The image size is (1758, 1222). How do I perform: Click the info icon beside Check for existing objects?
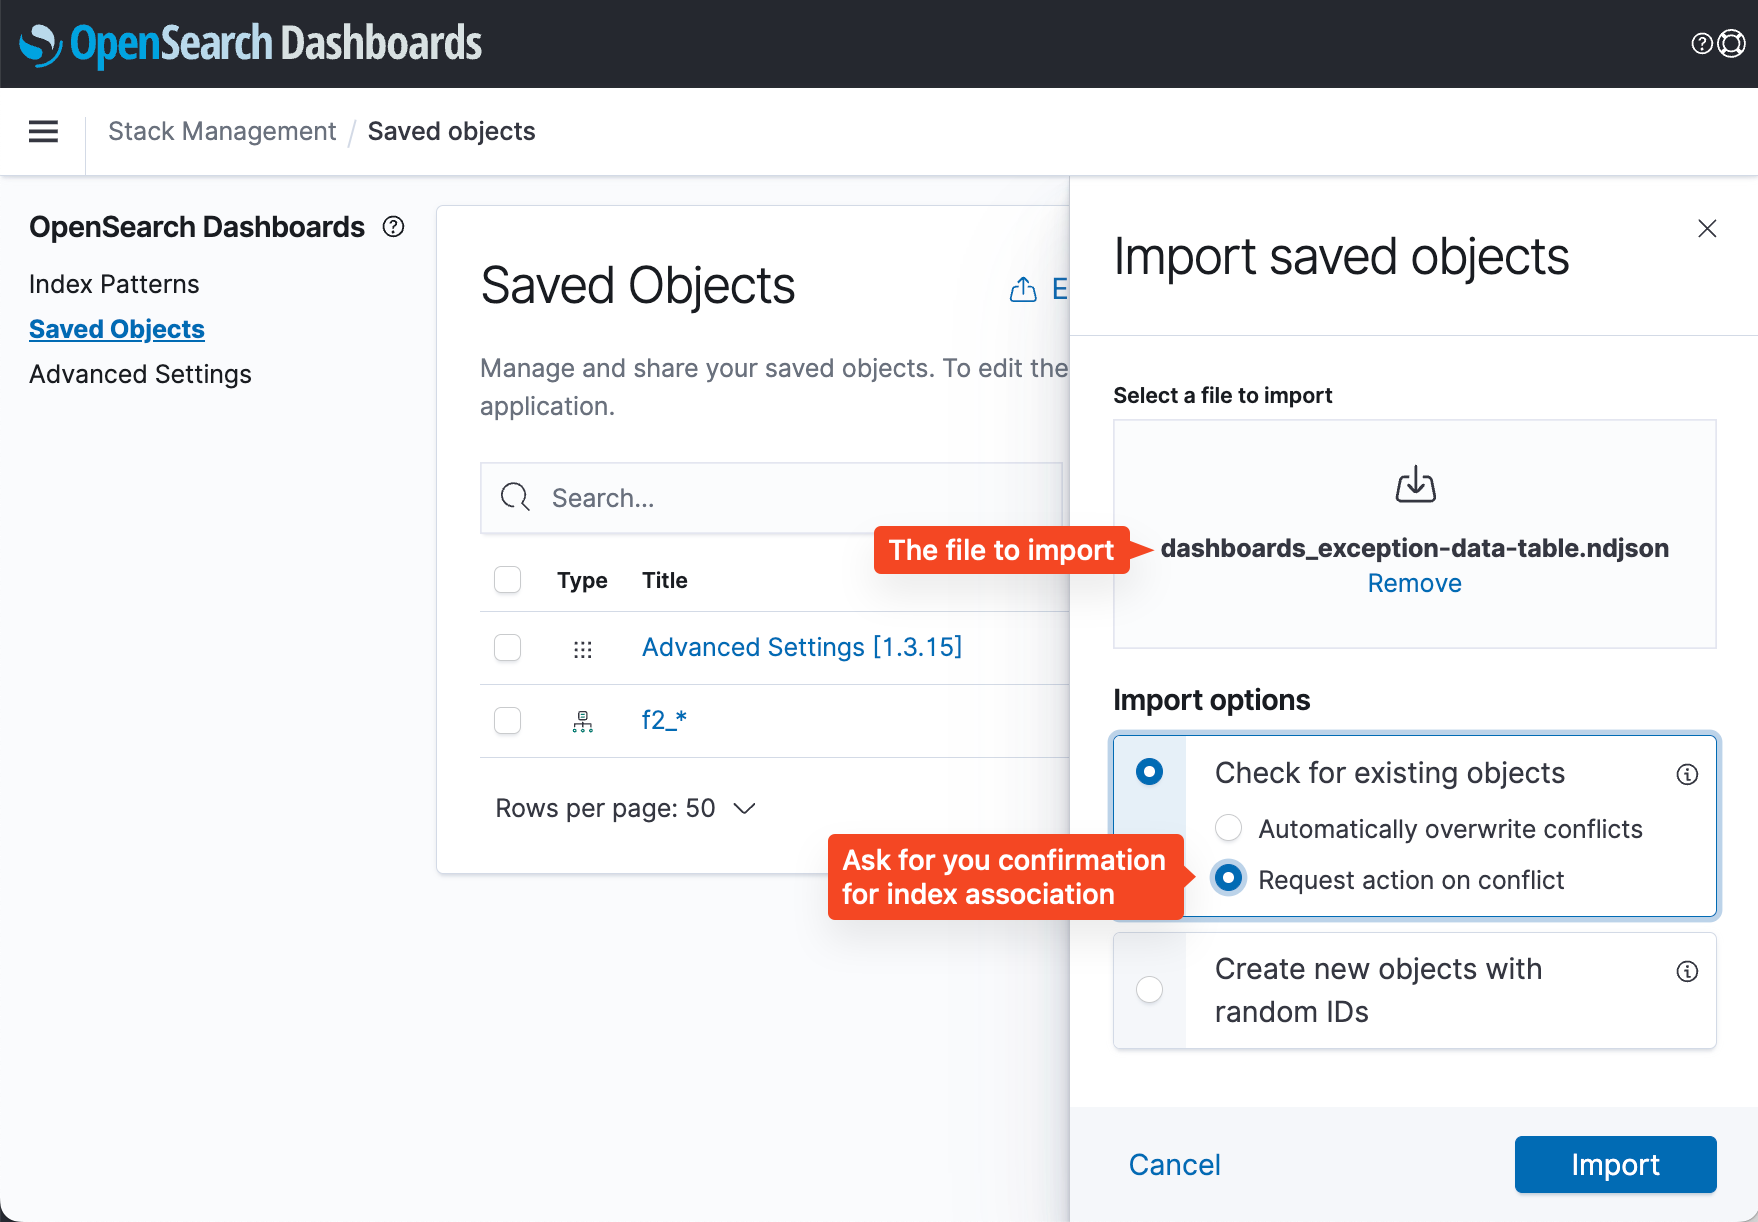click(x=1687, y=774)
